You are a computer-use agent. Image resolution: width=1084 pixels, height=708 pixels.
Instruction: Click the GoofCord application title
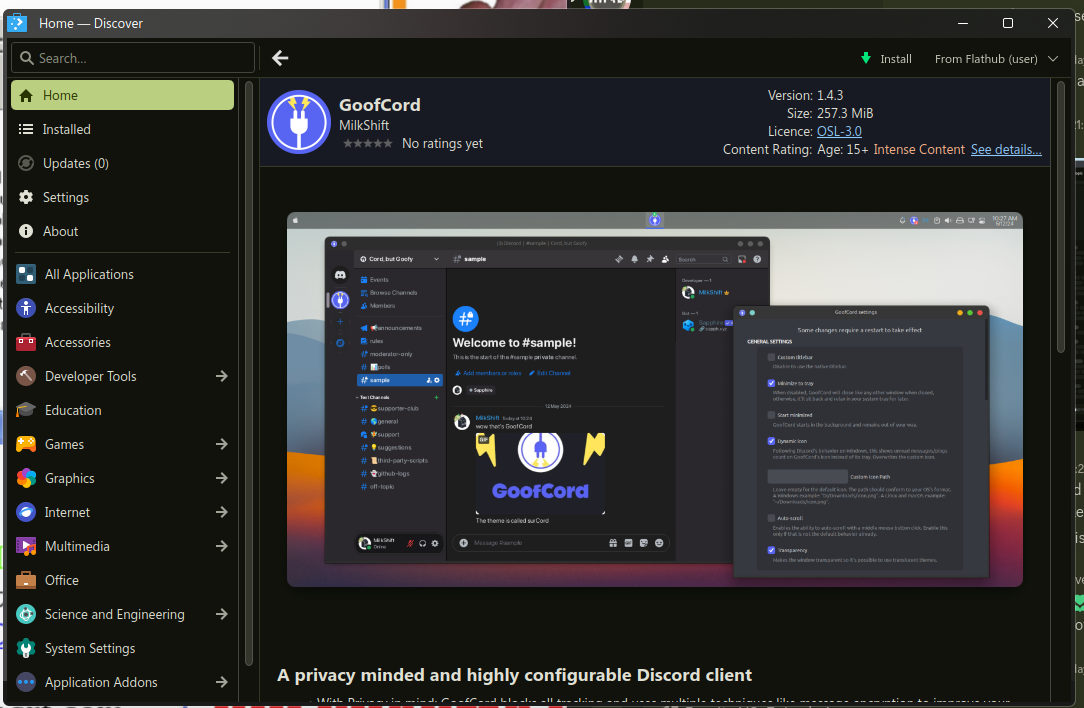[x=380, y=105]
